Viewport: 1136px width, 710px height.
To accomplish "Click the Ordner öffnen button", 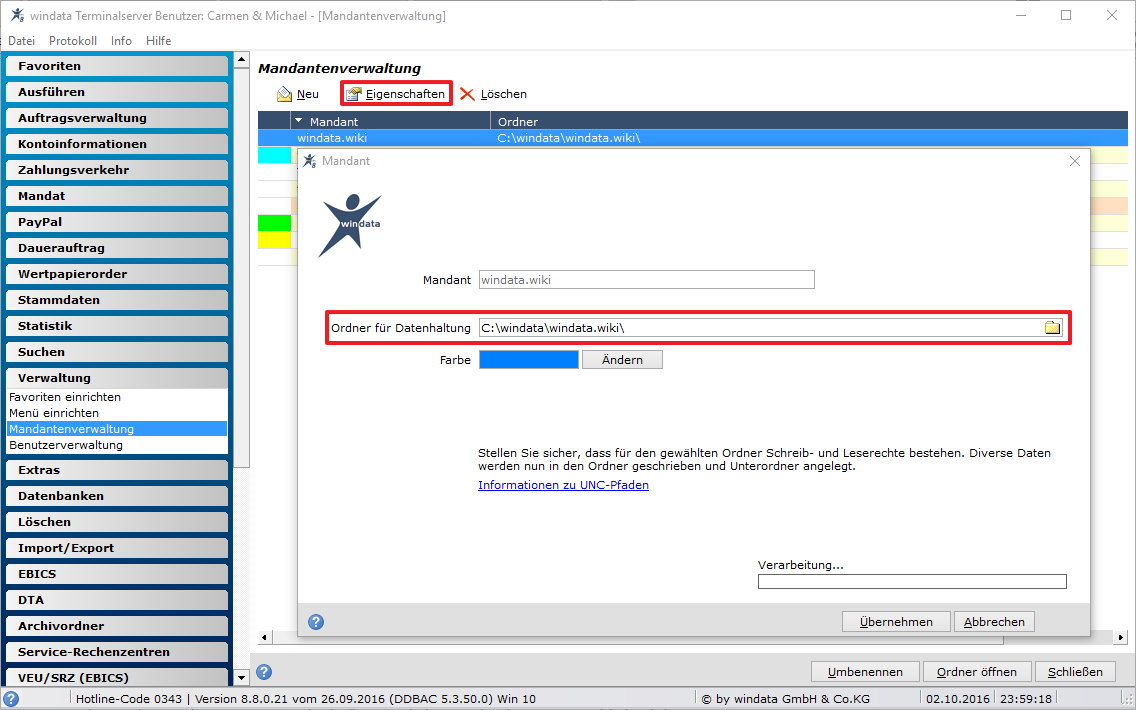I will [x=977, y=672].
